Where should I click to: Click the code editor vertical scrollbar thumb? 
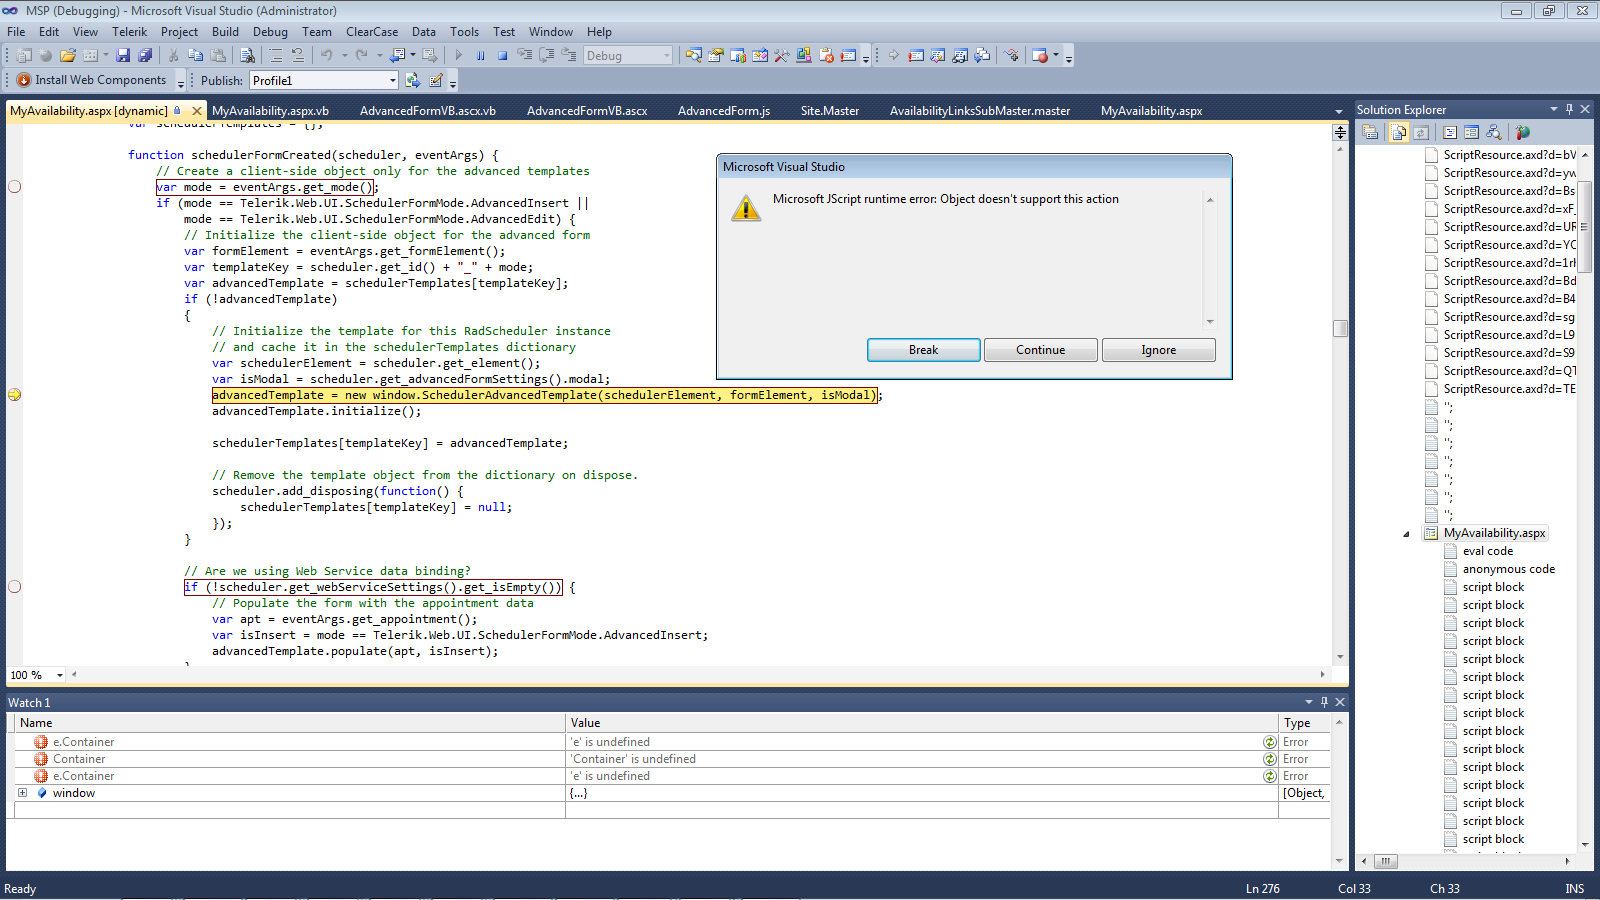pos(1340,329)
